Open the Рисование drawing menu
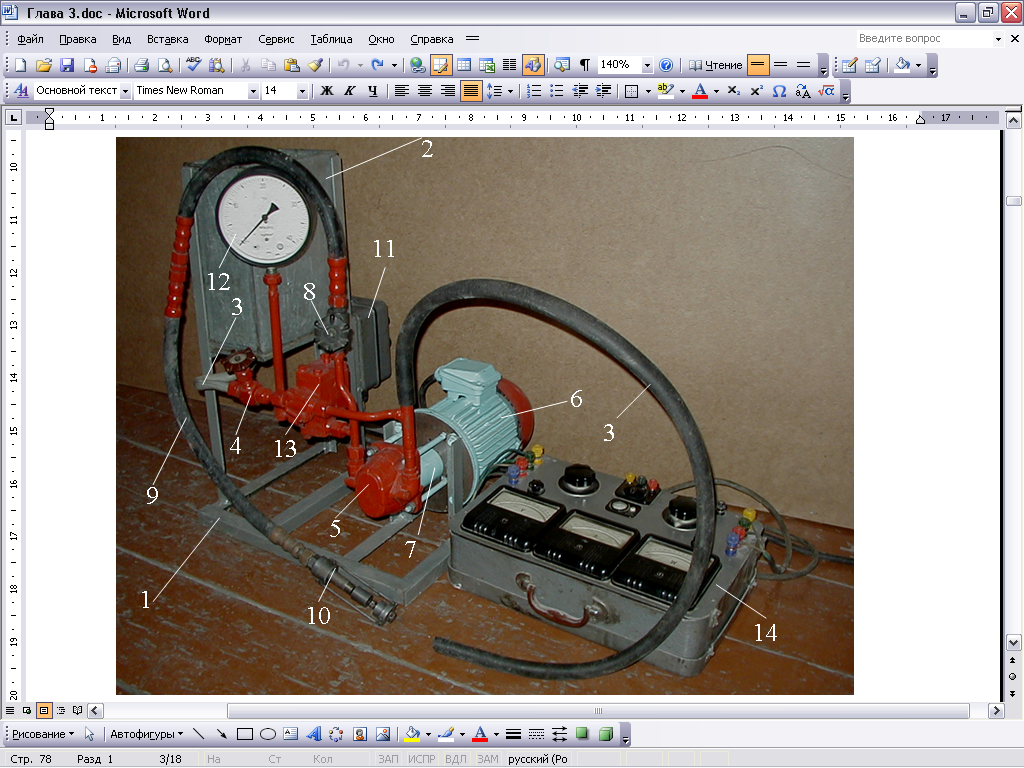Screen dimensions: 1024x768 pos(42,734)
